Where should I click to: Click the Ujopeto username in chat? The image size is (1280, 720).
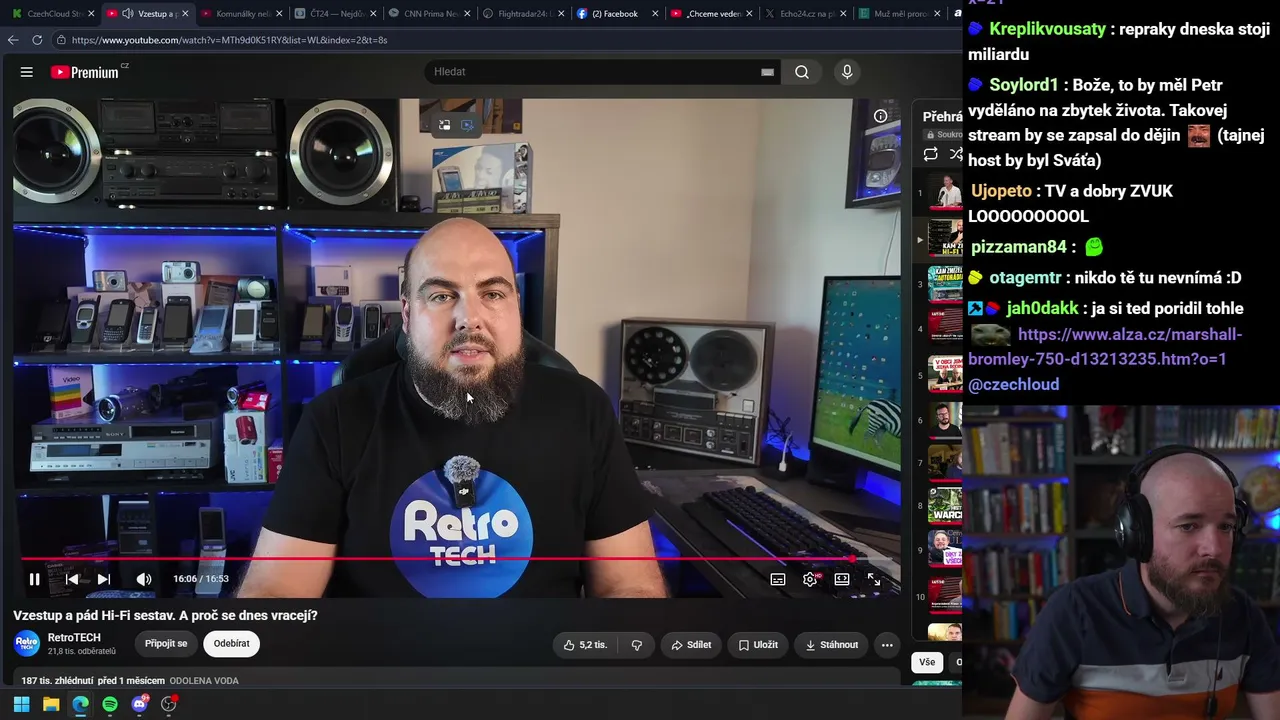pos(1001,191)
